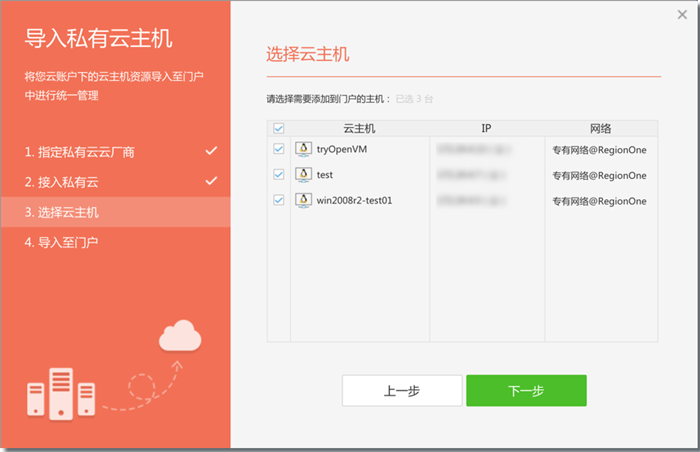Open step 4 导入至门户
This screenshot has width=700, height=452.
pyautogui.click(x=62, y=242)
